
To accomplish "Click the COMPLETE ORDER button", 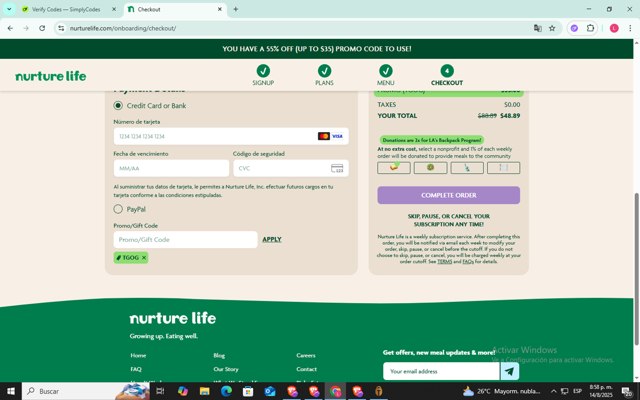I will (x=449, y=195).
